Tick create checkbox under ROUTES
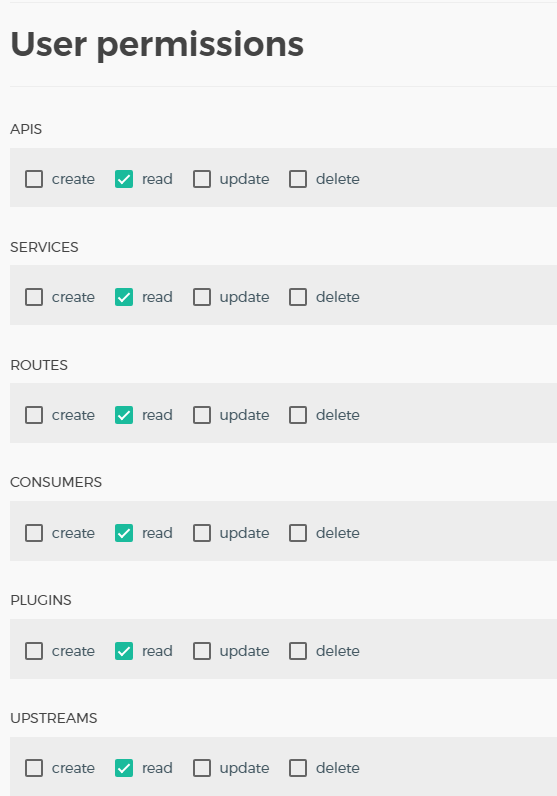 pos(34,415)
